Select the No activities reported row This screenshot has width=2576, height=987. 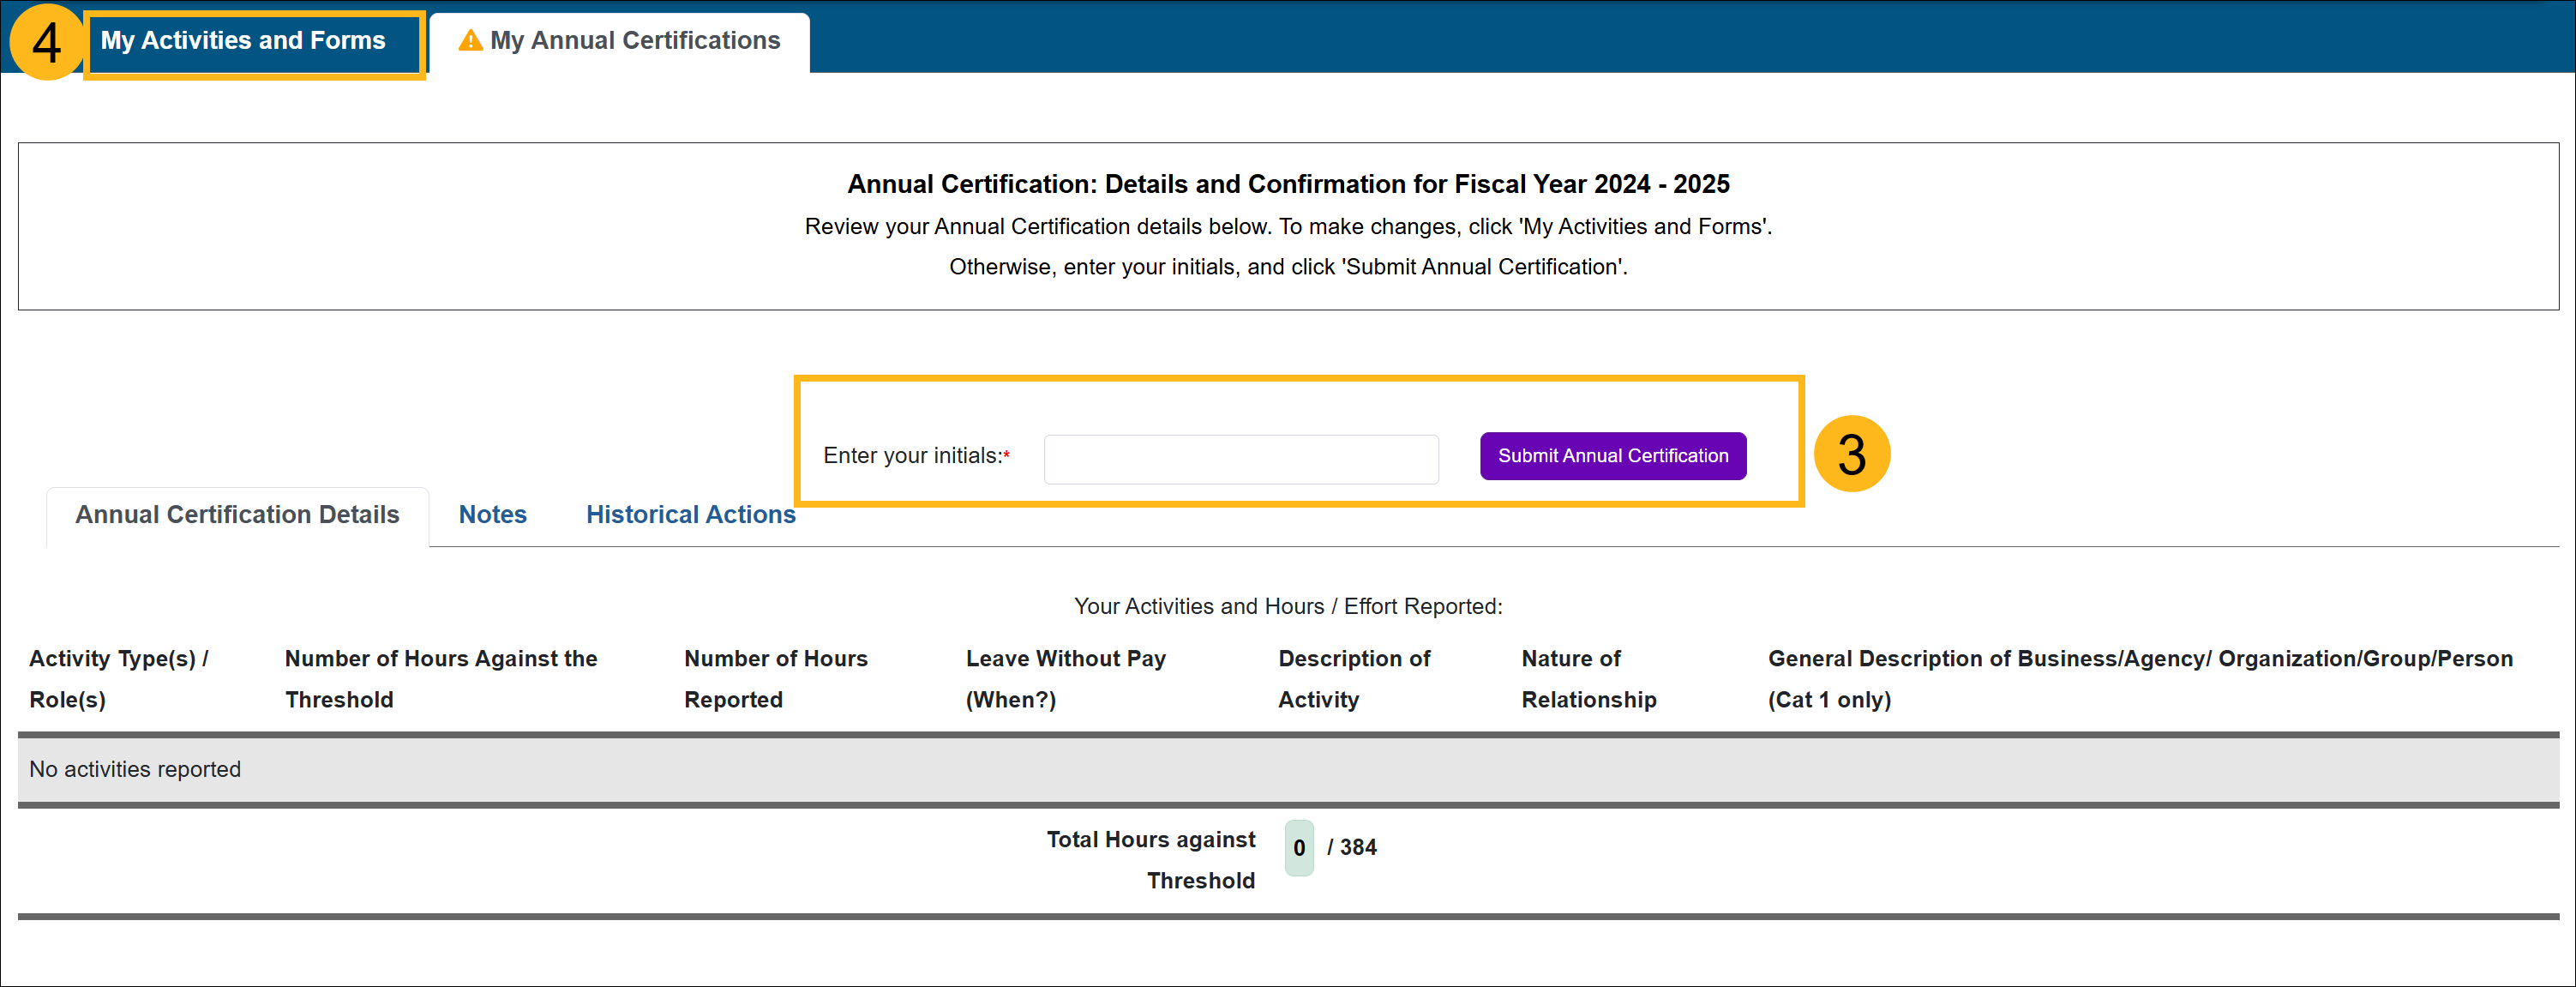click(x=135, y=769)
